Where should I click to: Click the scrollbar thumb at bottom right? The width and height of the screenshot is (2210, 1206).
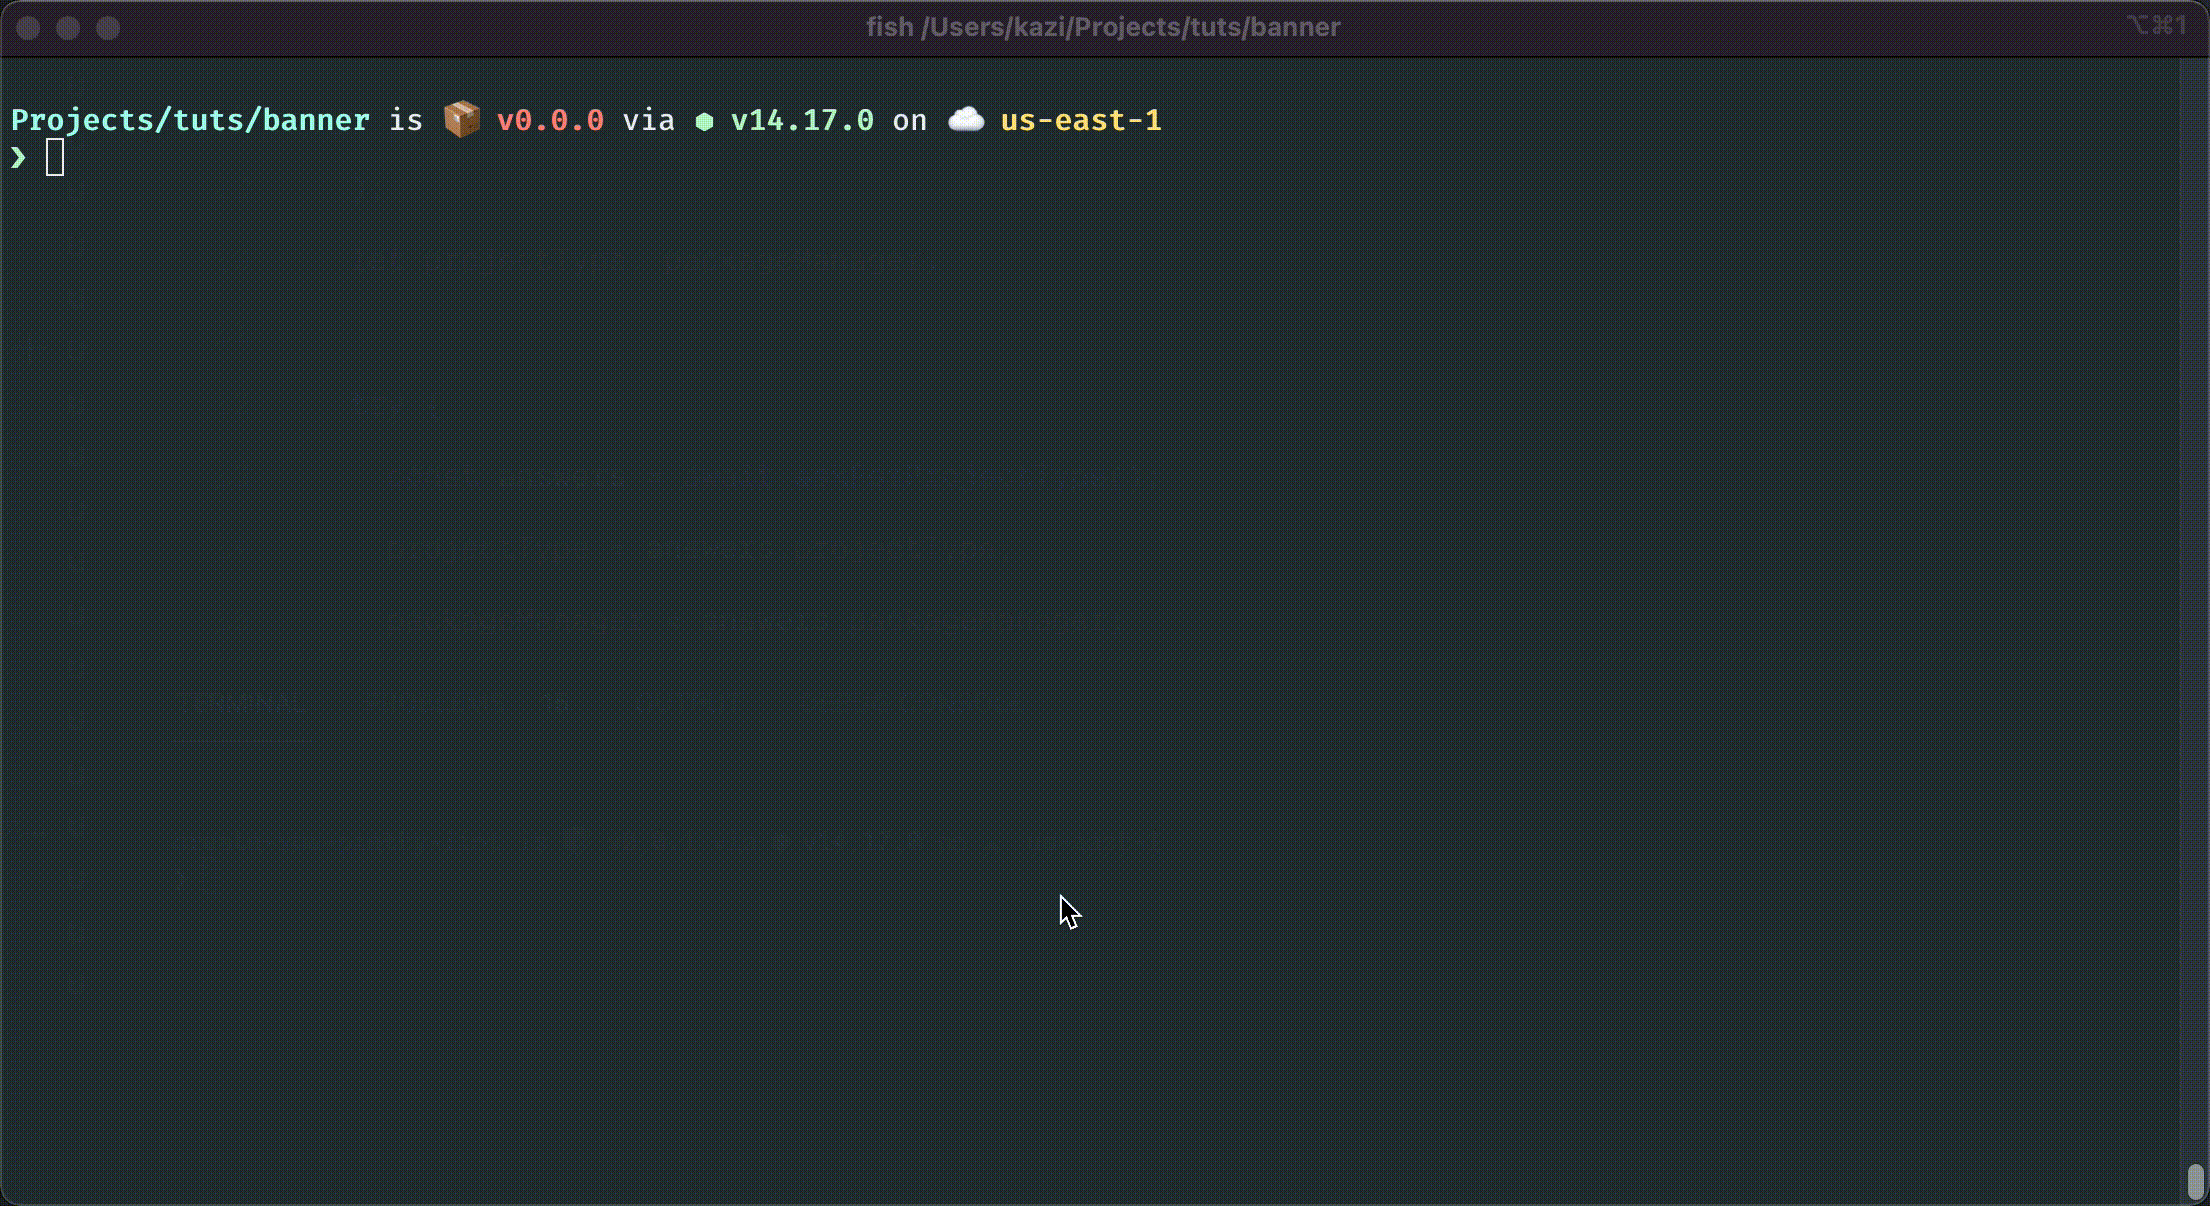2195,1182
